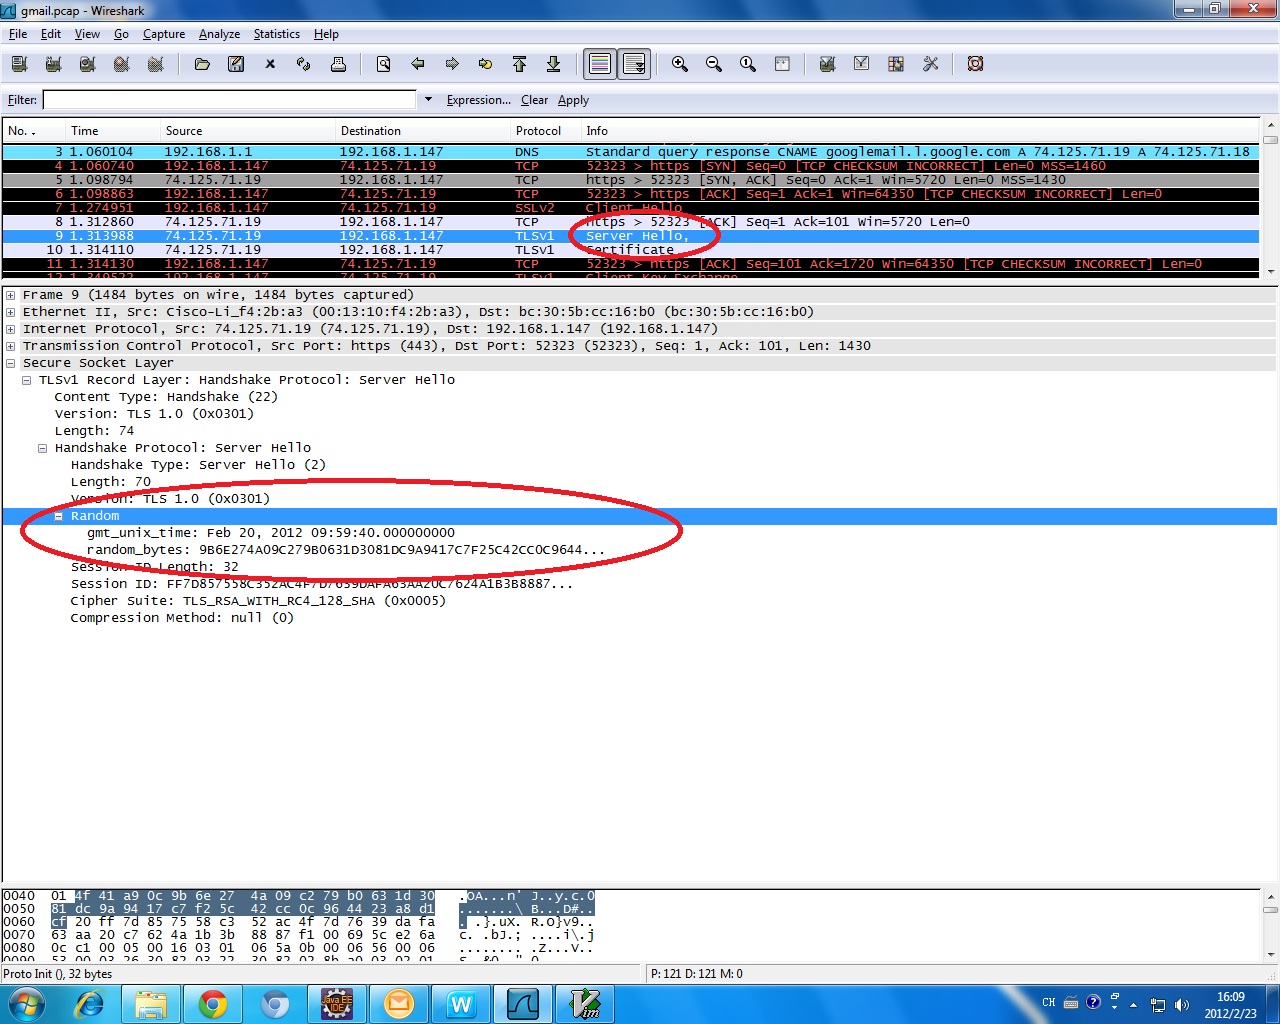Open the Edit menu
This screenshot has width=1280, height=1024.
click(51, 34)
